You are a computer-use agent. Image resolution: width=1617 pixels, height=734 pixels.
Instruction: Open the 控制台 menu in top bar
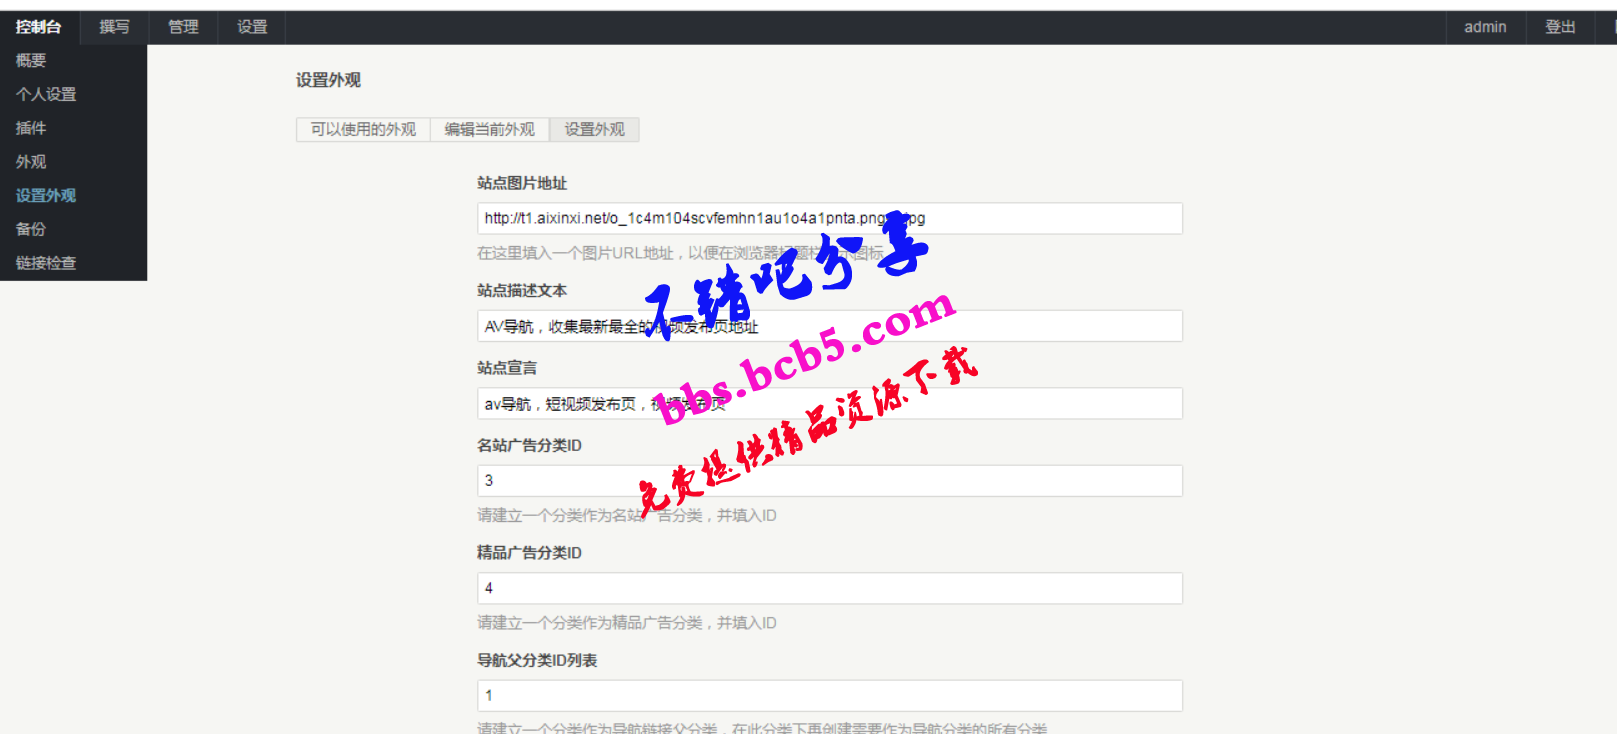tap(39, 27)
